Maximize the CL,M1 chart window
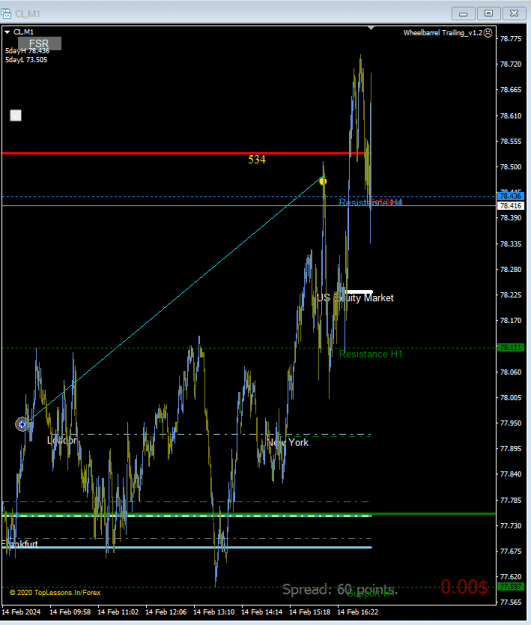The image size is (531, 625). tap(489, 14)
